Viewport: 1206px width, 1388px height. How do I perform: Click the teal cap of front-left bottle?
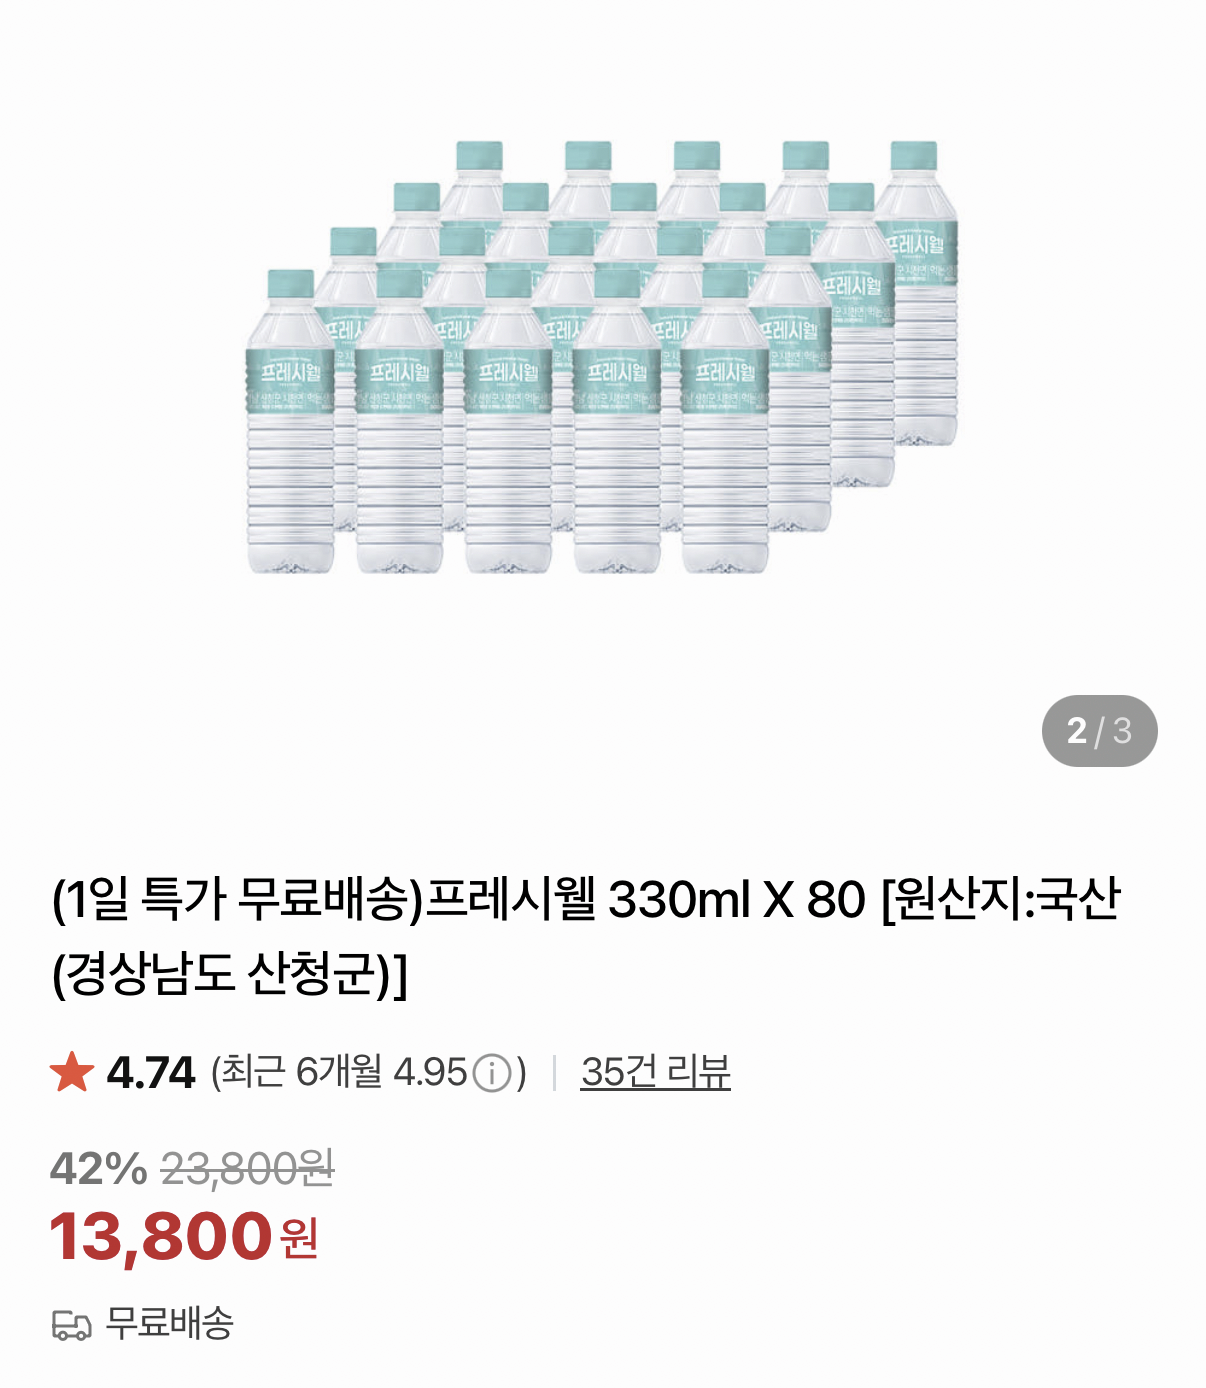coord(290,284)
